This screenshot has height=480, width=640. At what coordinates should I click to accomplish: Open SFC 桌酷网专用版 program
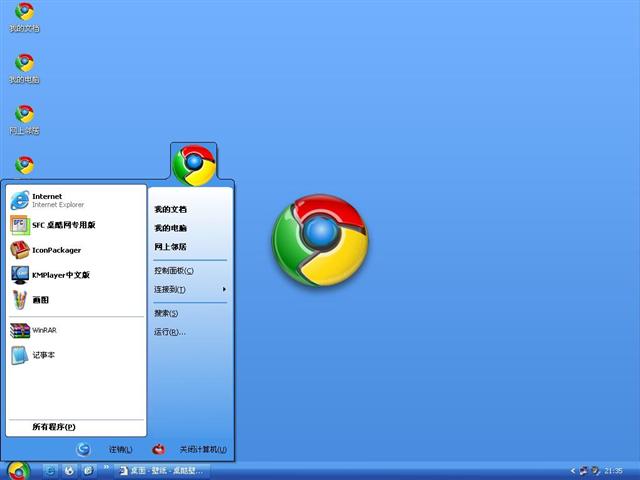[77, 225]
